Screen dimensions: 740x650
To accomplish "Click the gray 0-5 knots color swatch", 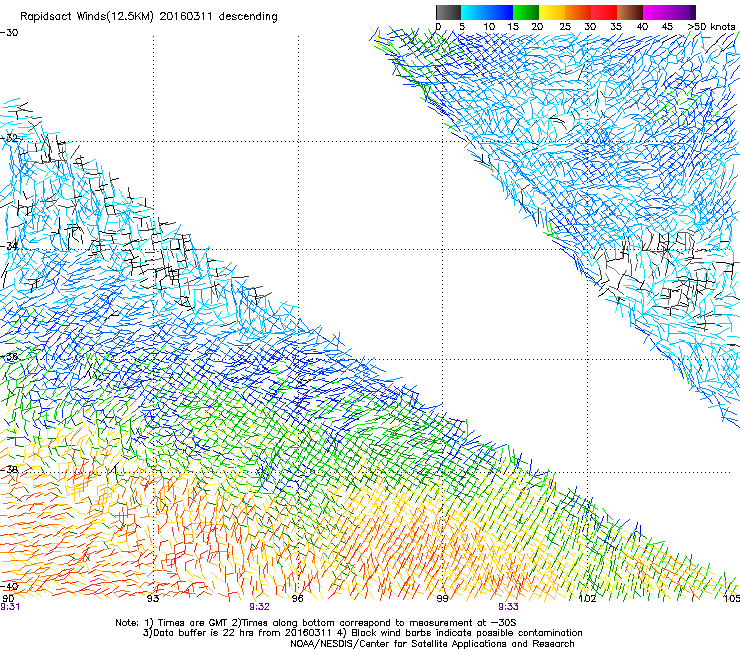I will coord(448,12).
